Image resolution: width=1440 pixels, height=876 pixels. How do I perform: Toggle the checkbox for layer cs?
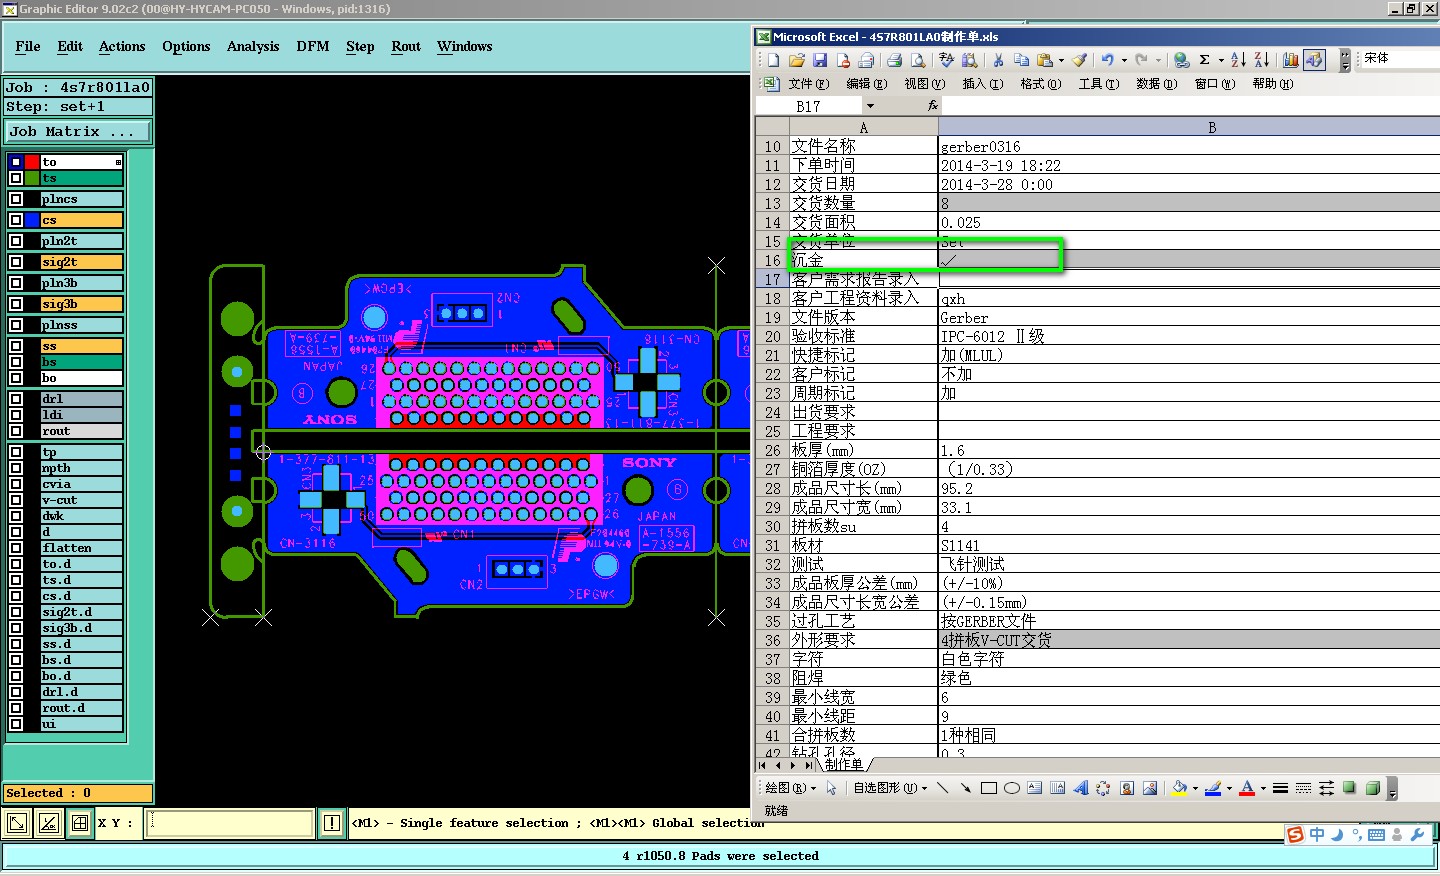(x=16, y=220)
